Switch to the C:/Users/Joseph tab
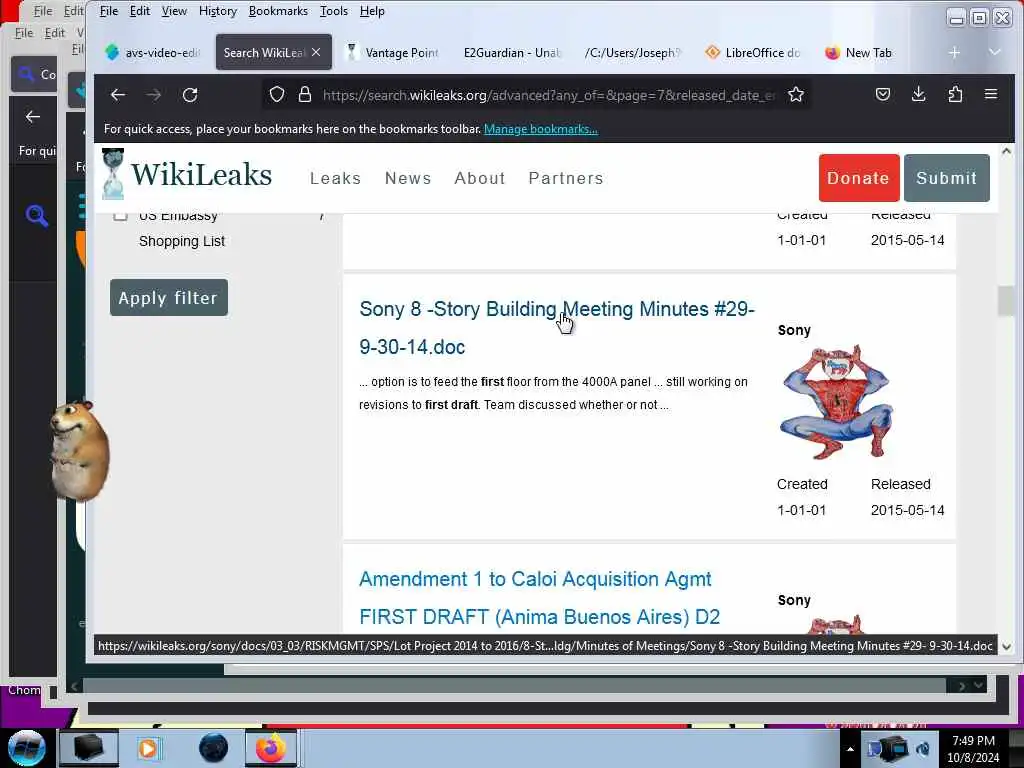Viewport: 1024px width, 768px height. 632,52
